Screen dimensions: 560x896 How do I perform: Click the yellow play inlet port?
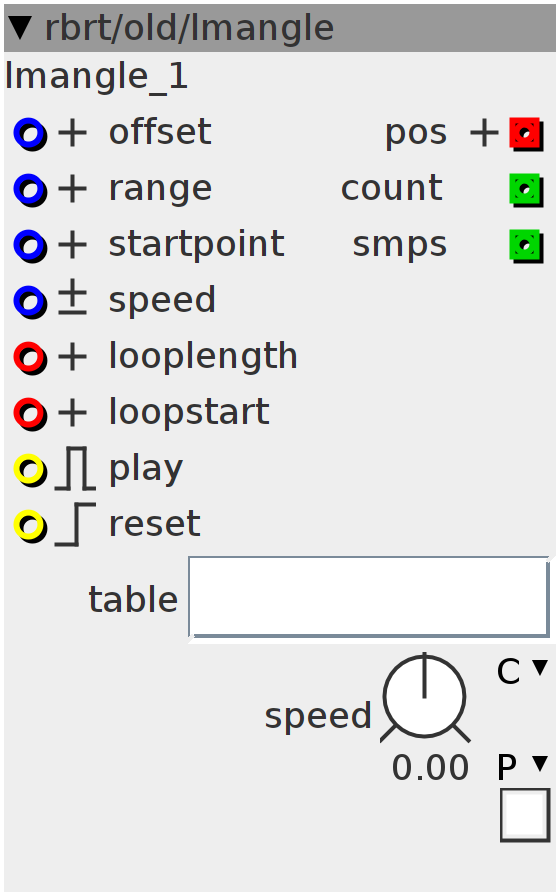pyautogui.click(x=30, y=470)
